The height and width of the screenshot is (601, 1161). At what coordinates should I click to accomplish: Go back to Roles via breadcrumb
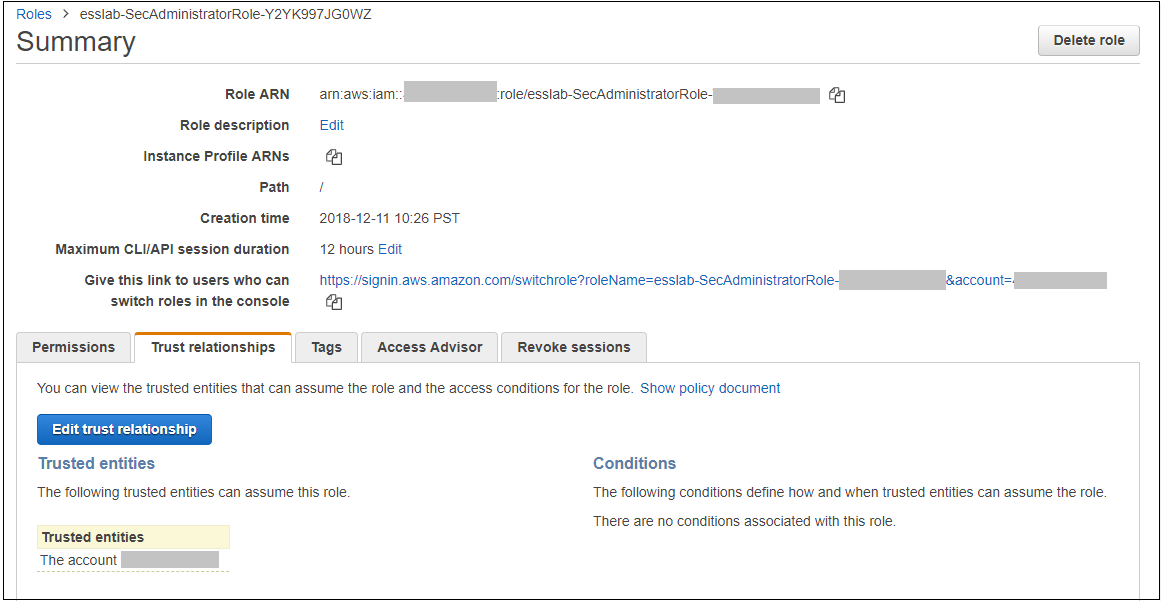[x=34, y=14]
